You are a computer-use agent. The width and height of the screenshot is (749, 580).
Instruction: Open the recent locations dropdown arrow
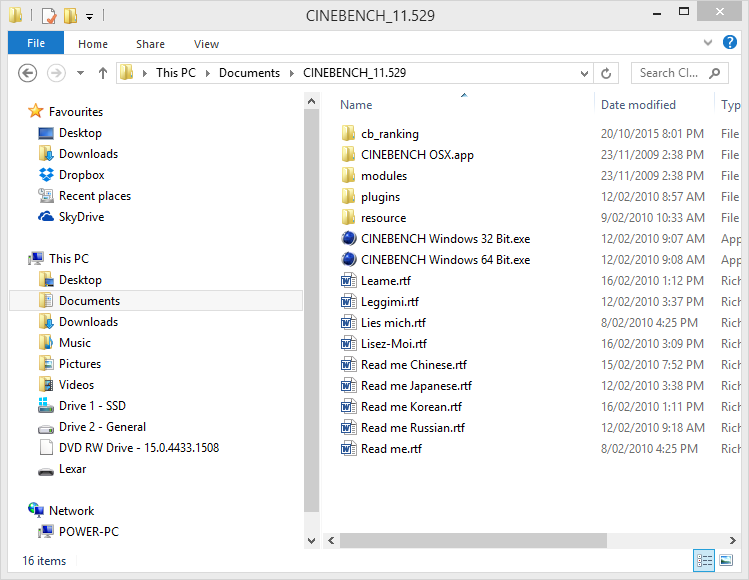pos(80,73)
